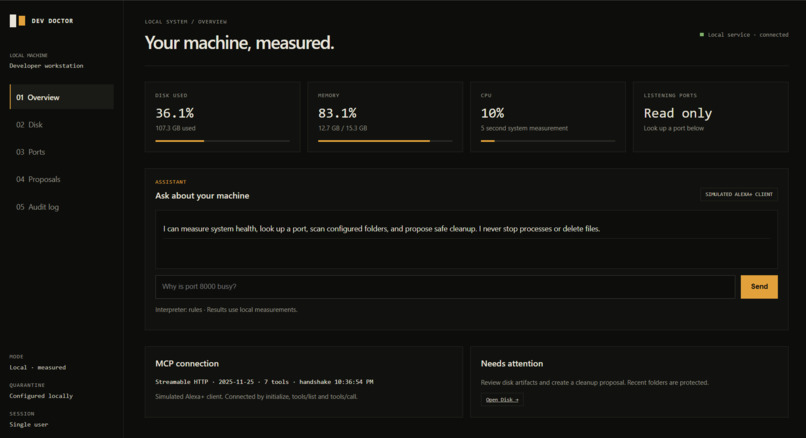
Task: Click the Disk Used progress bar
Action: (223, 141)
